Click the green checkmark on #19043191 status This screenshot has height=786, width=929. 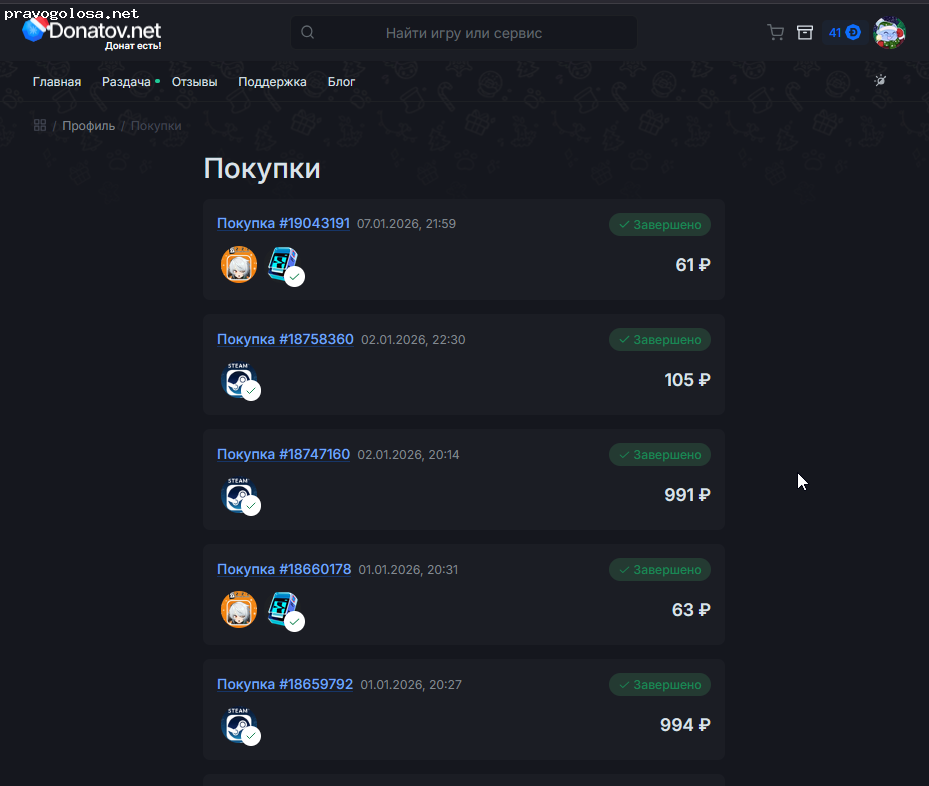point(624,224)
